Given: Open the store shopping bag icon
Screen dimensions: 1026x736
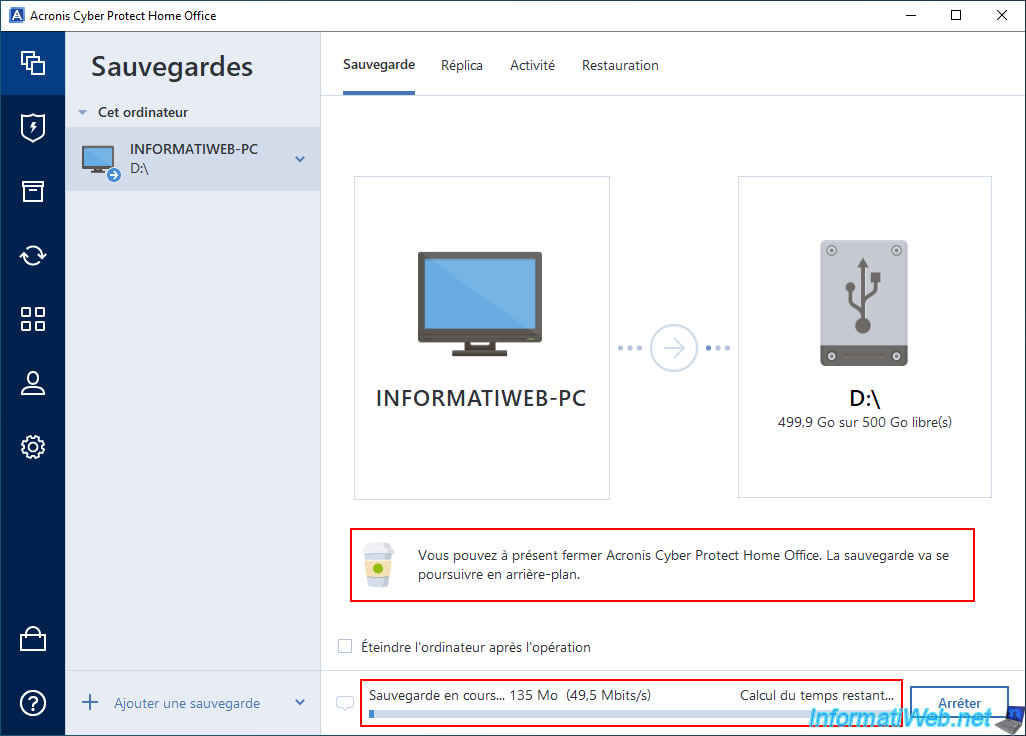Looking at the screenshot, I should point(33,639).
